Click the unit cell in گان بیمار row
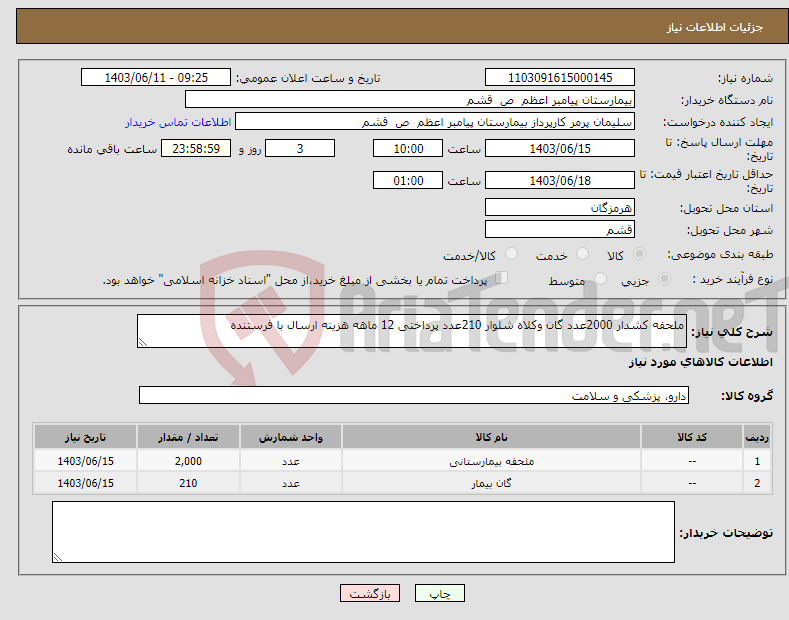789x620 pixels. (x=291, y=483)
